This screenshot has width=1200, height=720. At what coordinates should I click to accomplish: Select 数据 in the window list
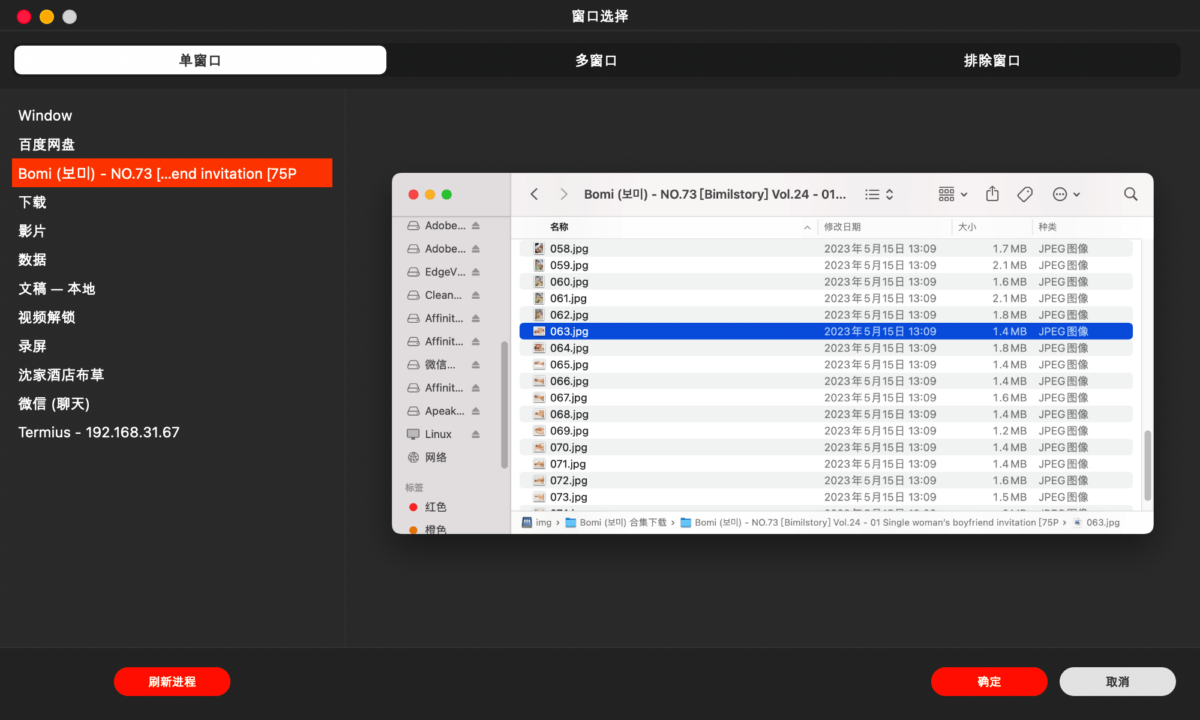[x=172, y=259]
